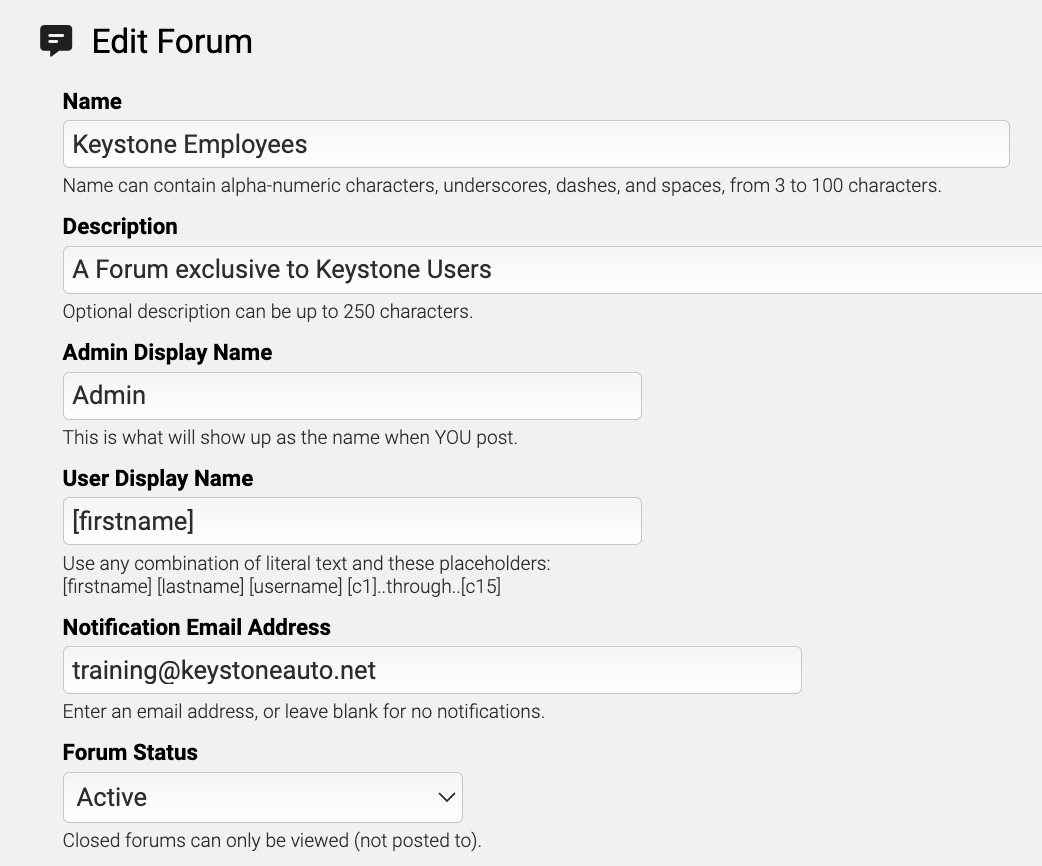Click the User Display Name field with [firstname]
The height and width of the screenshot is (866, 1042).
pyautogui.click(x=352, y=521)
